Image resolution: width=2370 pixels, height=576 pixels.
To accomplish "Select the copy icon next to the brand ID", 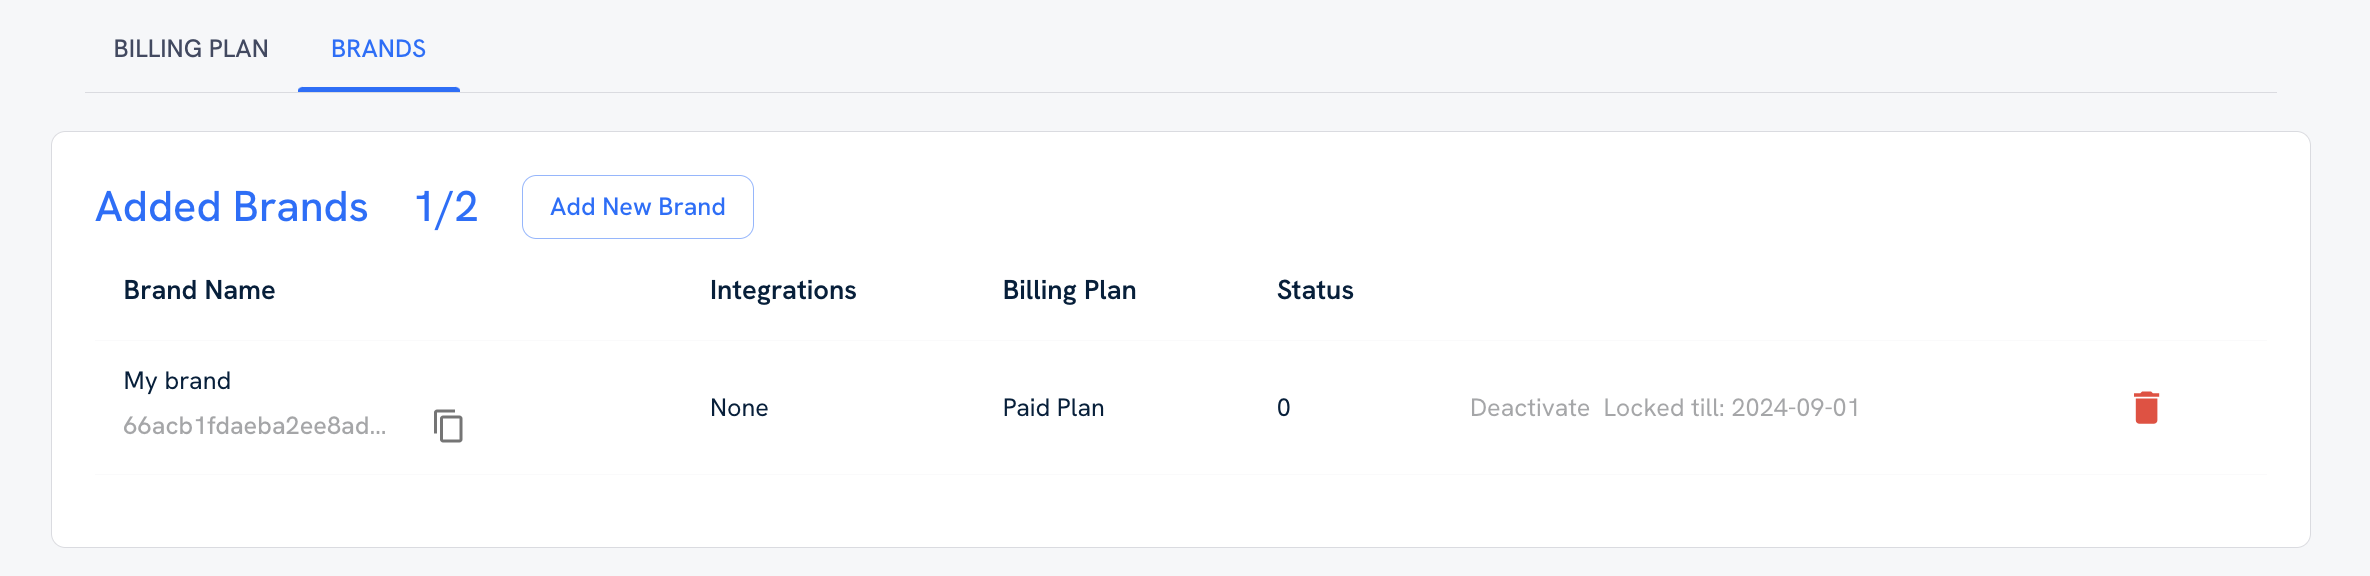I will tap(448, 425).
